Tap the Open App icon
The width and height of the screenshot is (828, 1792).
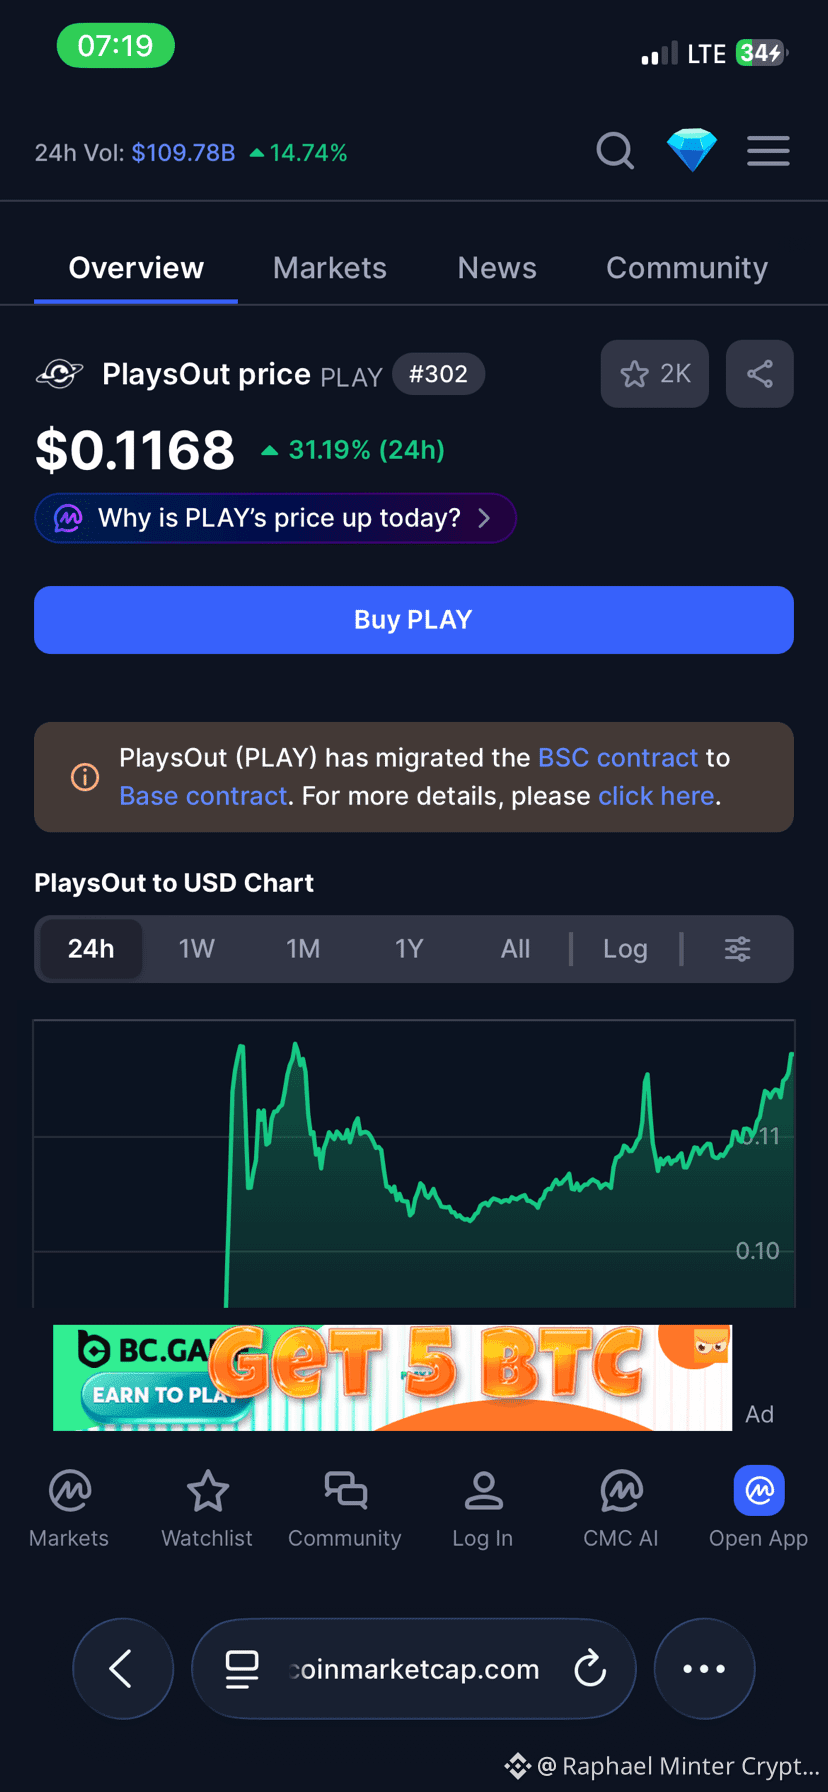pyautogui.click(x=759, y=1508)
